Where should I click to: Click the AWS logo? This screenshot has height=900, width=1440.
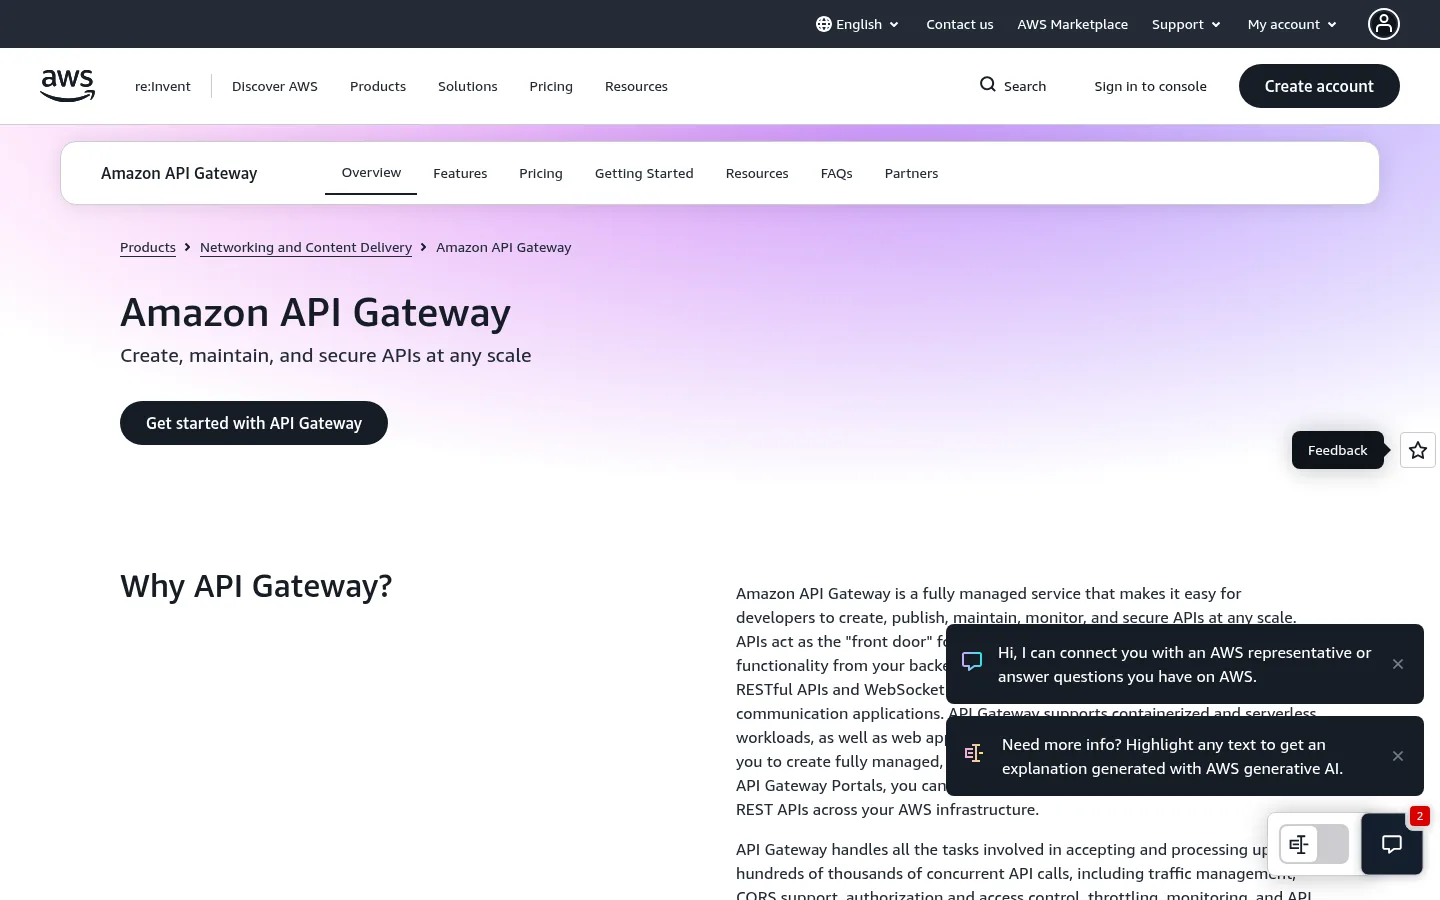click(x=68, y=86)
